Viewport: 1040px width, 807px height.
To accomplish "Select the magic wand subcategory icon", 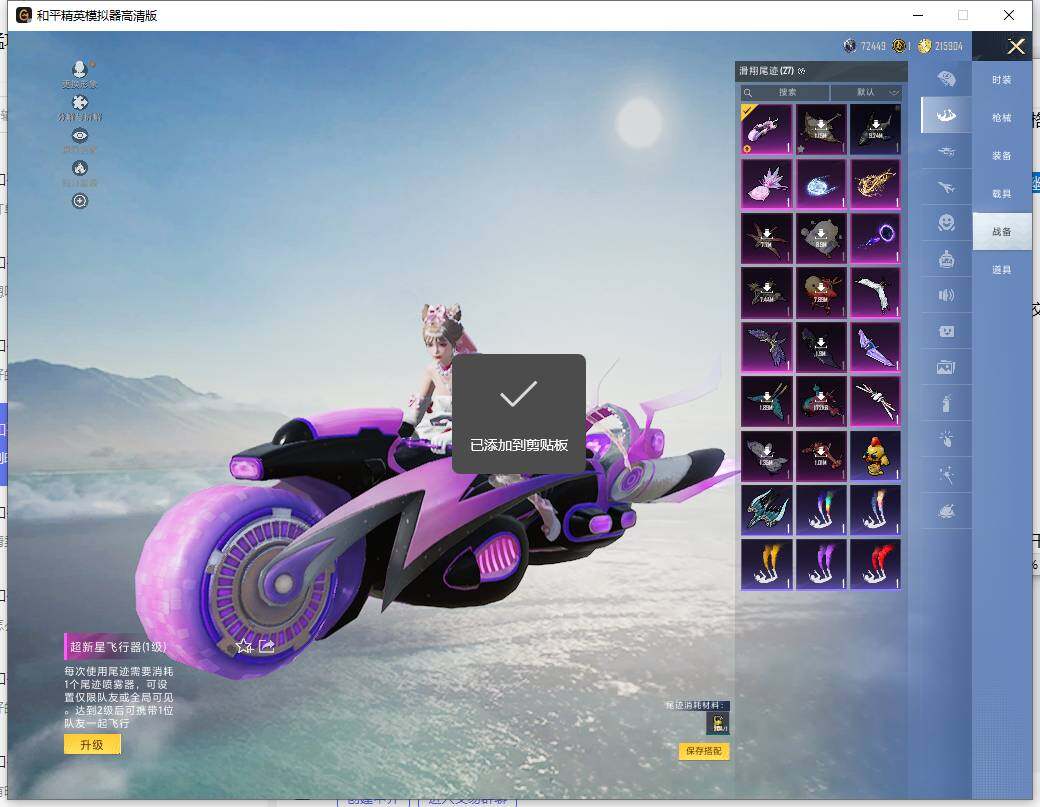I will point(946,475).
